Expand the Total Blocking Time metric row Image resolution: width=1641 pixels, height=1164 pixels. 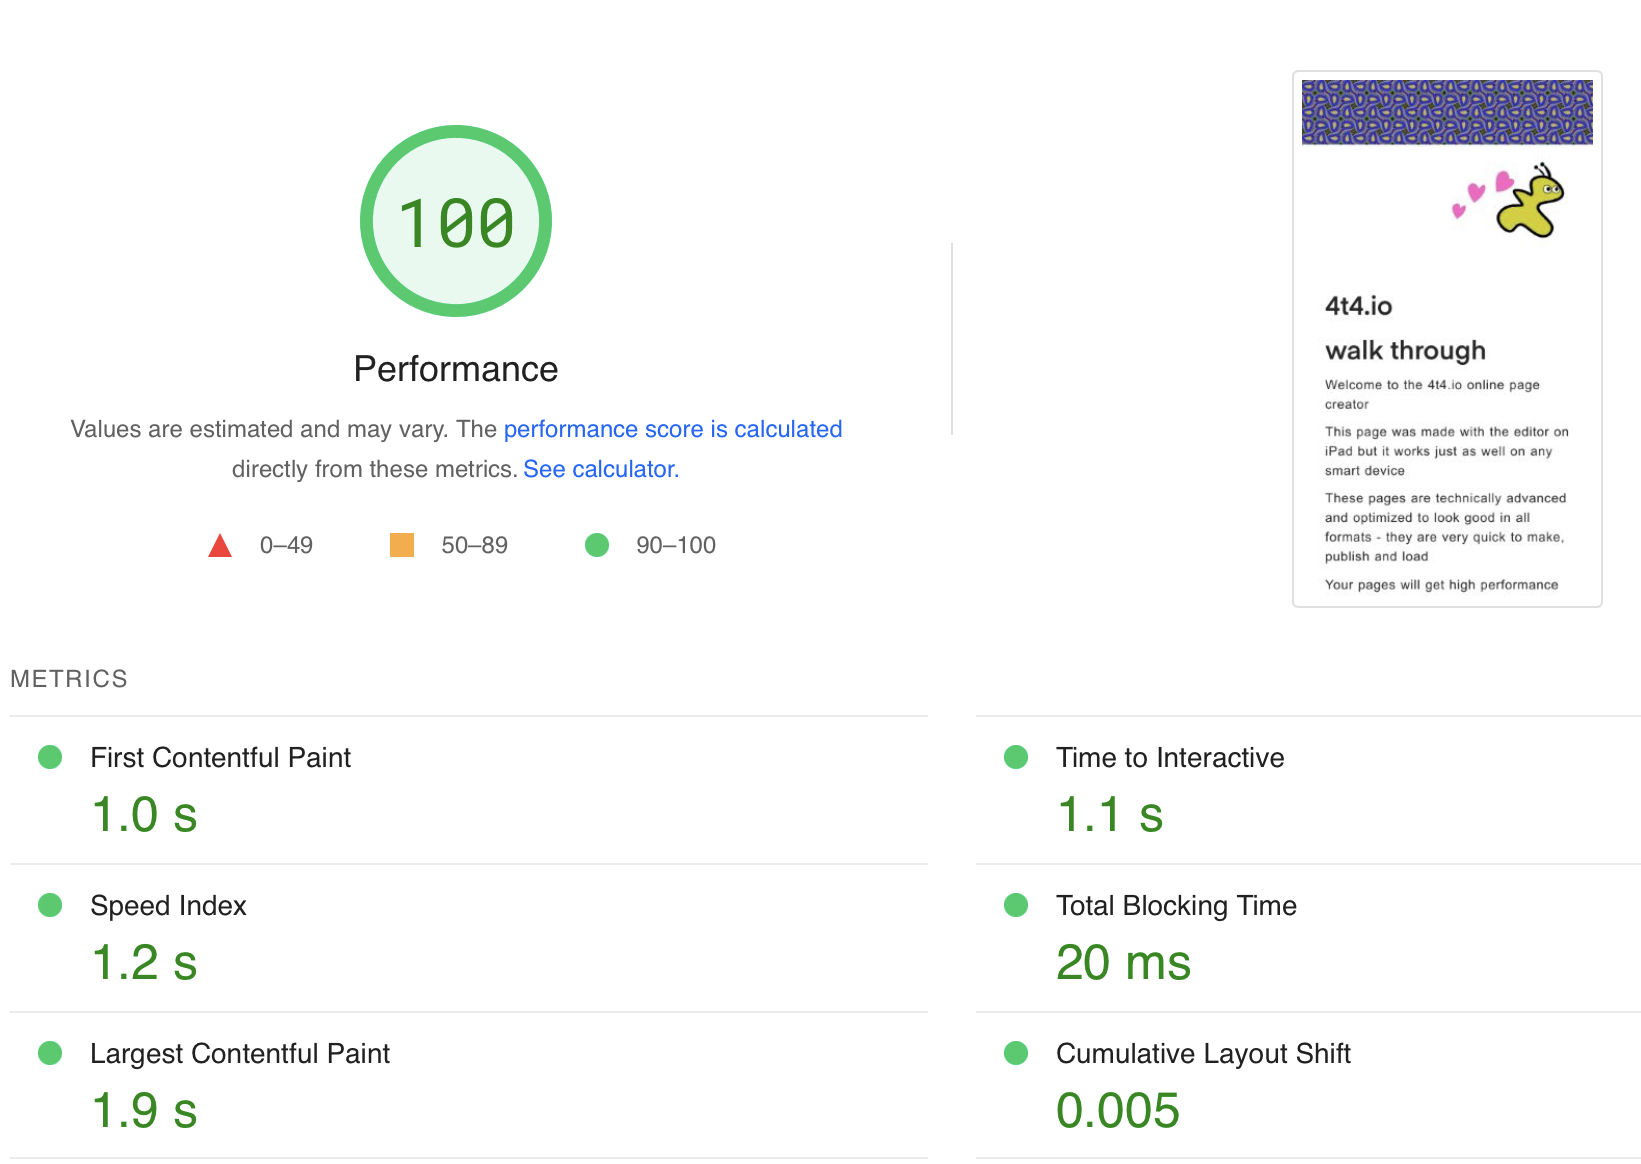tap(1176, 905)
